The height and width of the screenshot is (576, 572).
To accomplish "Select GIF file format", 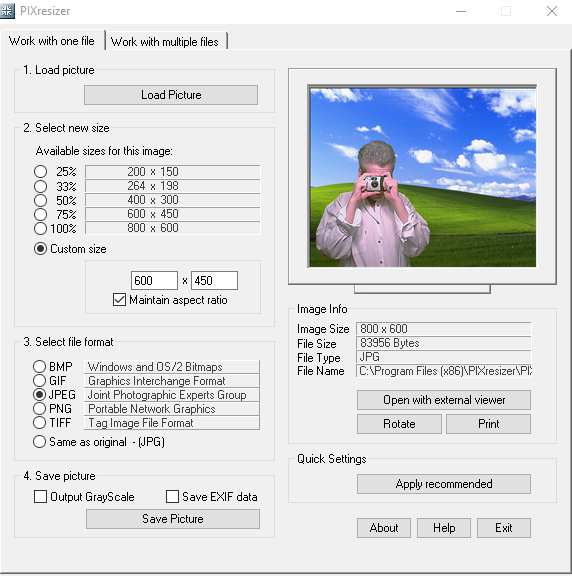I will coord(39,381).
